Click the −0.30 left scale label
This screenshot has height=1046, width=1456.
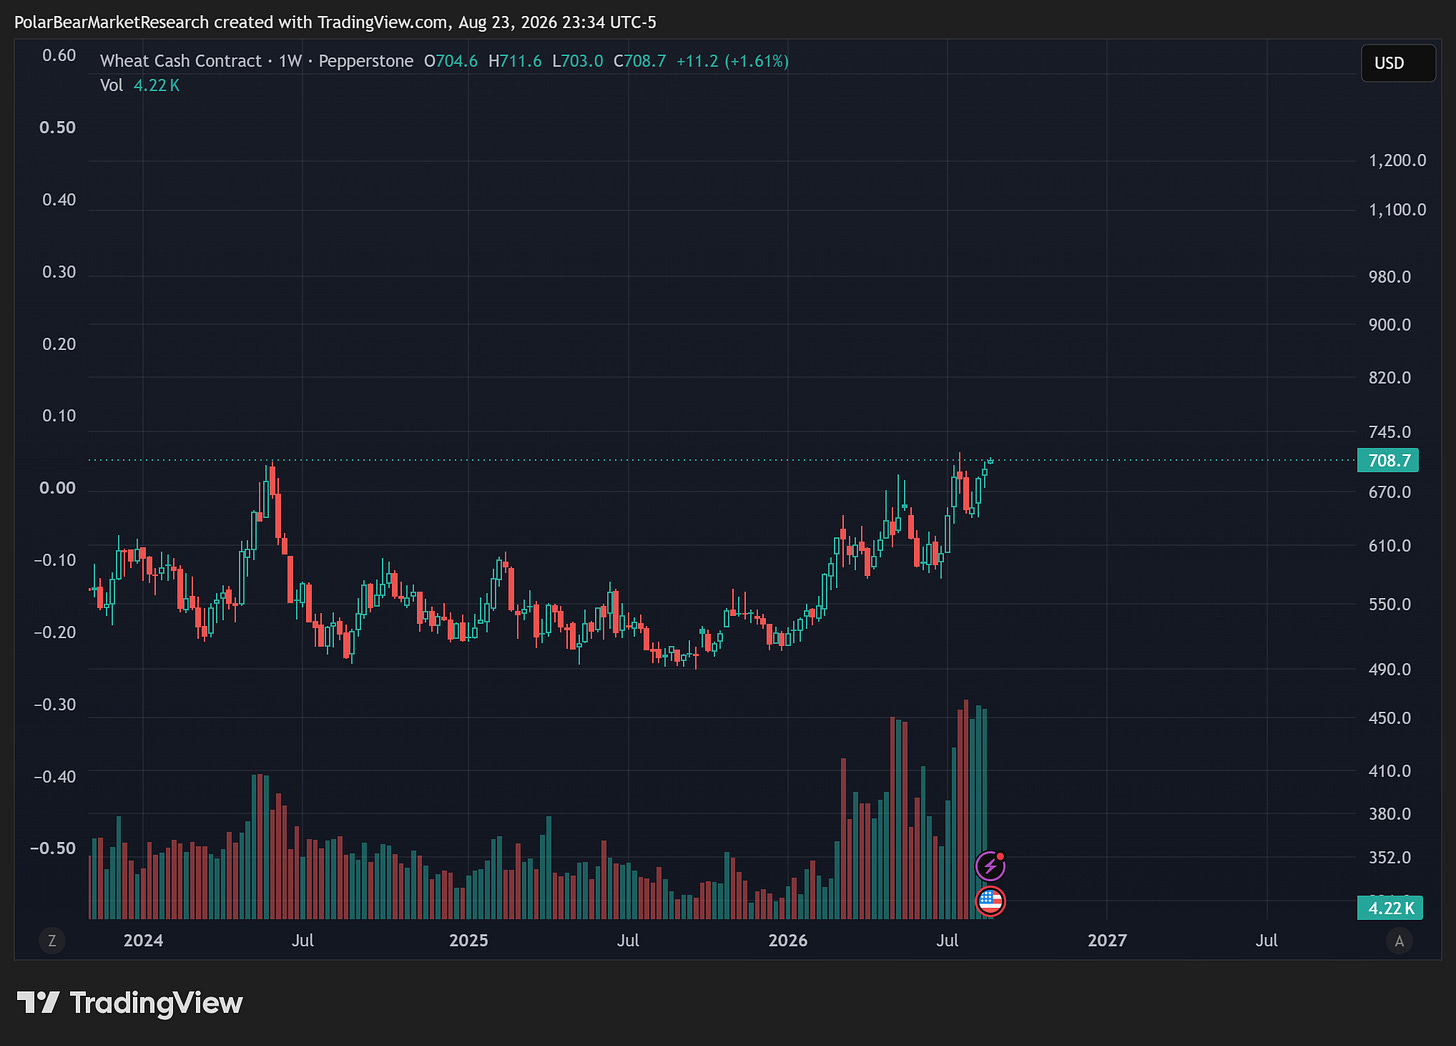point(55,704)
